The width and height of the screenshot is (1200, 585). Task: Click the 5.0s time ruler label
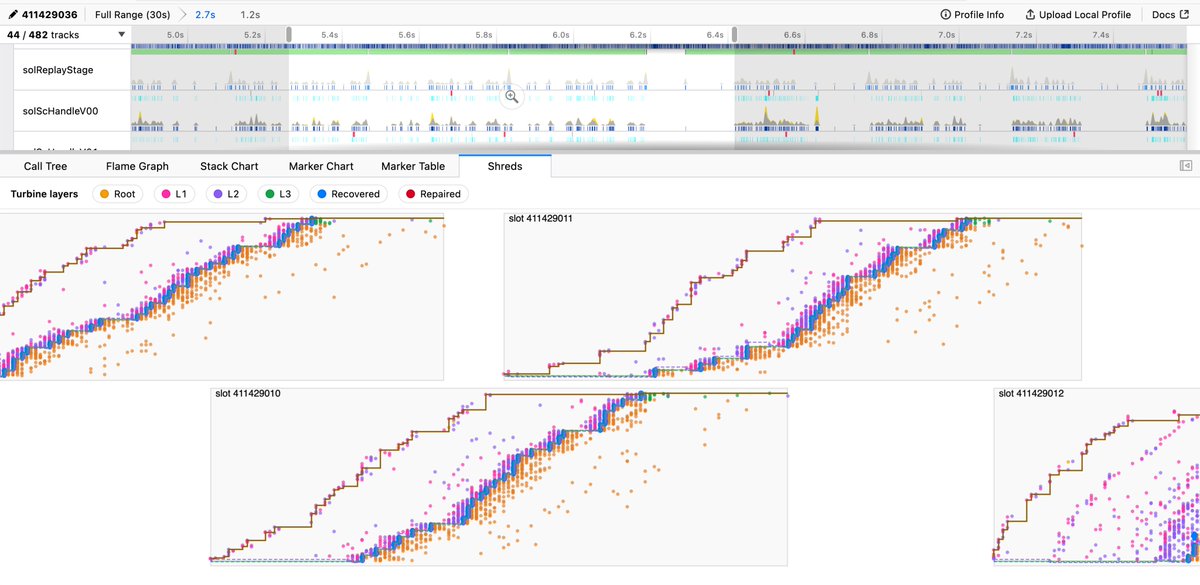(x=175, y=35)
